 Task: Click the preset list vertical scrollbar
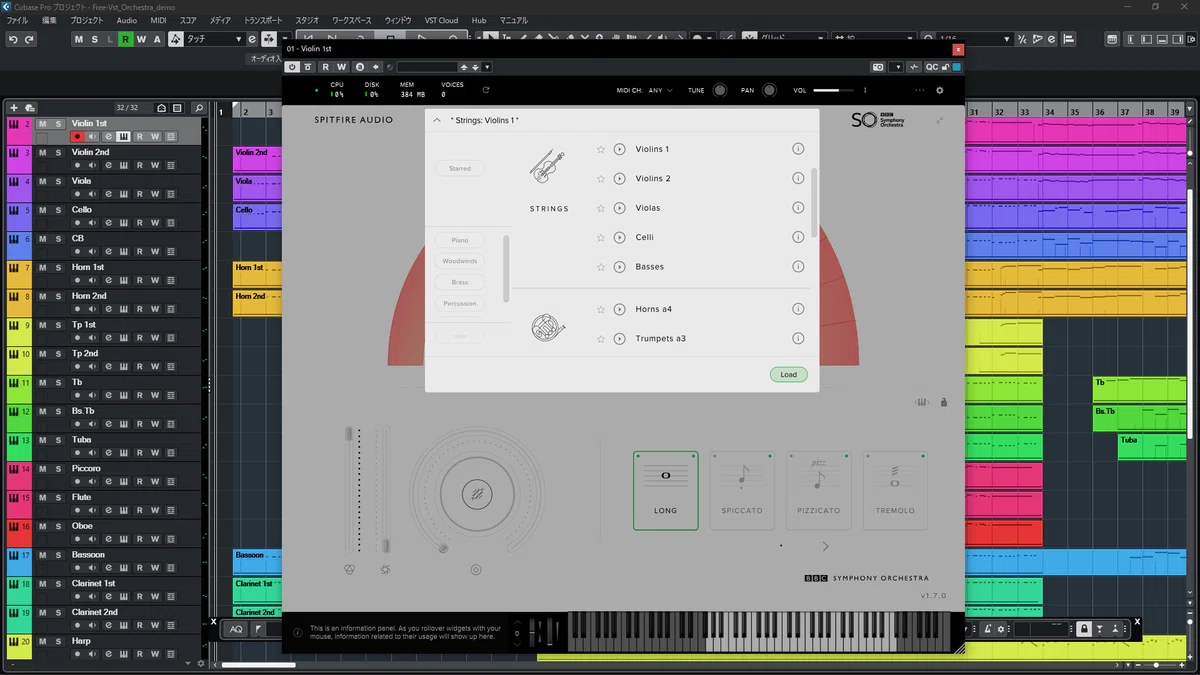tap(815, 203)
